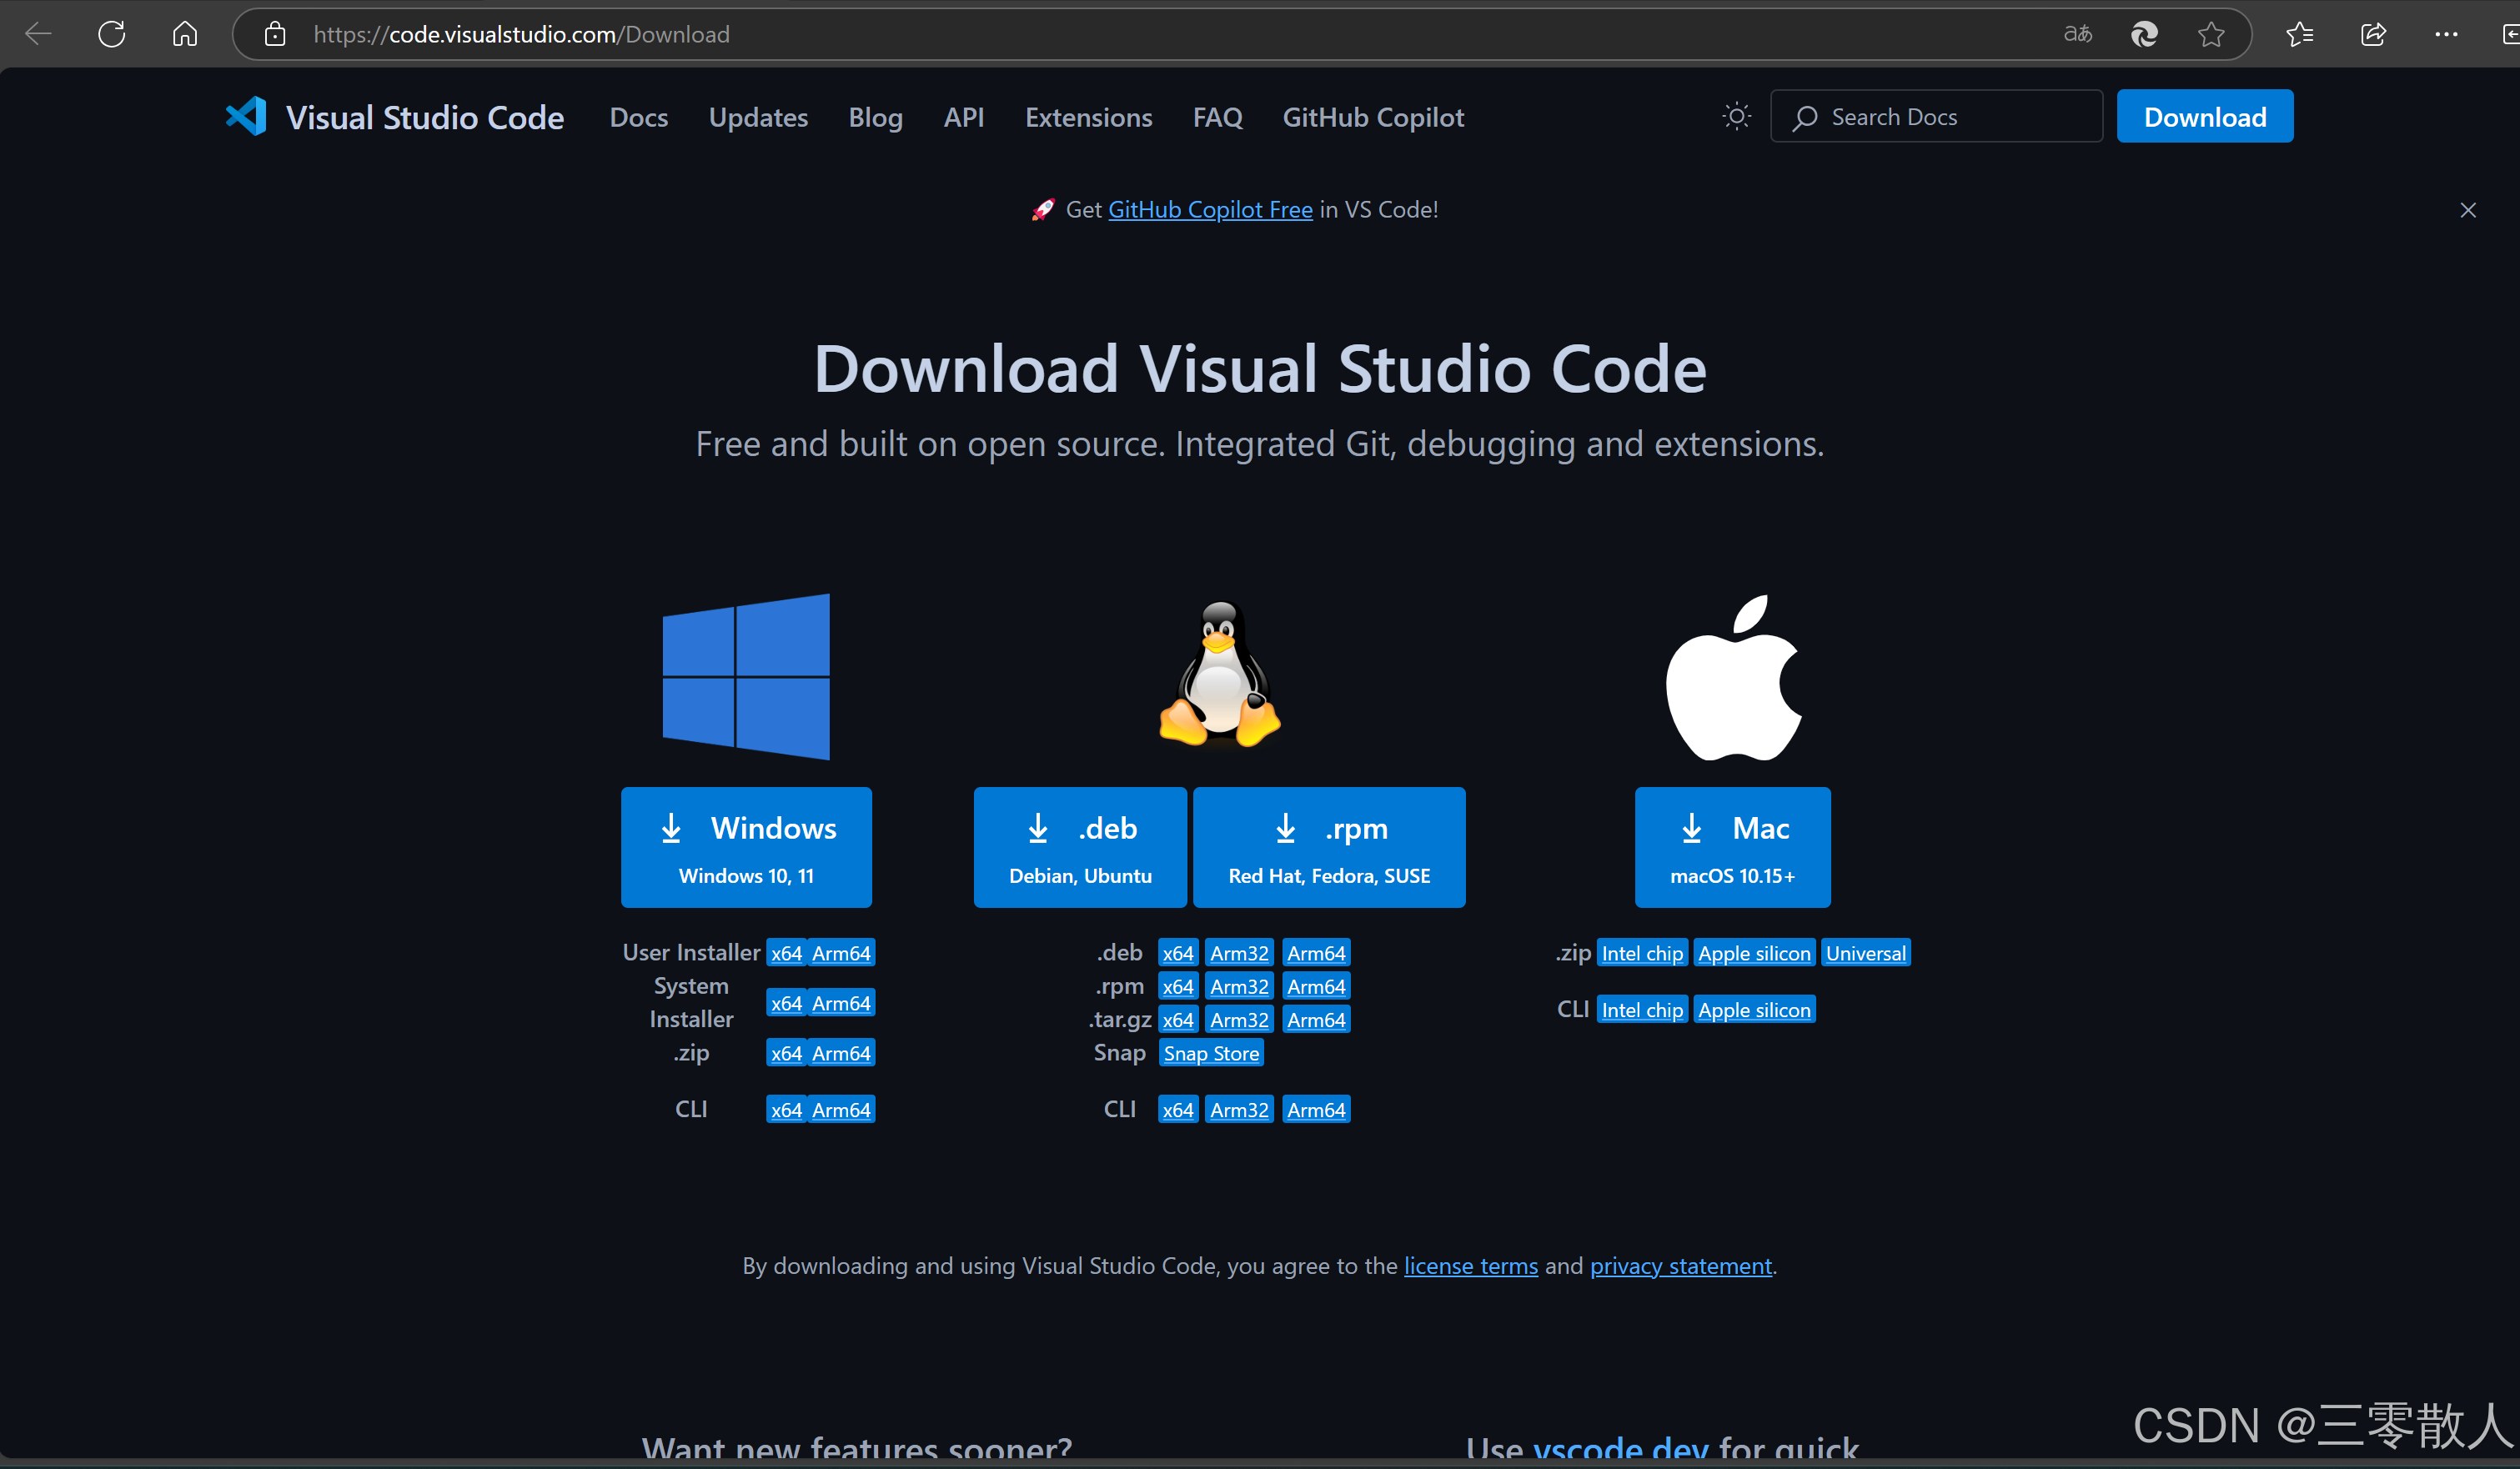Switch to the Extensions section

1088,116
